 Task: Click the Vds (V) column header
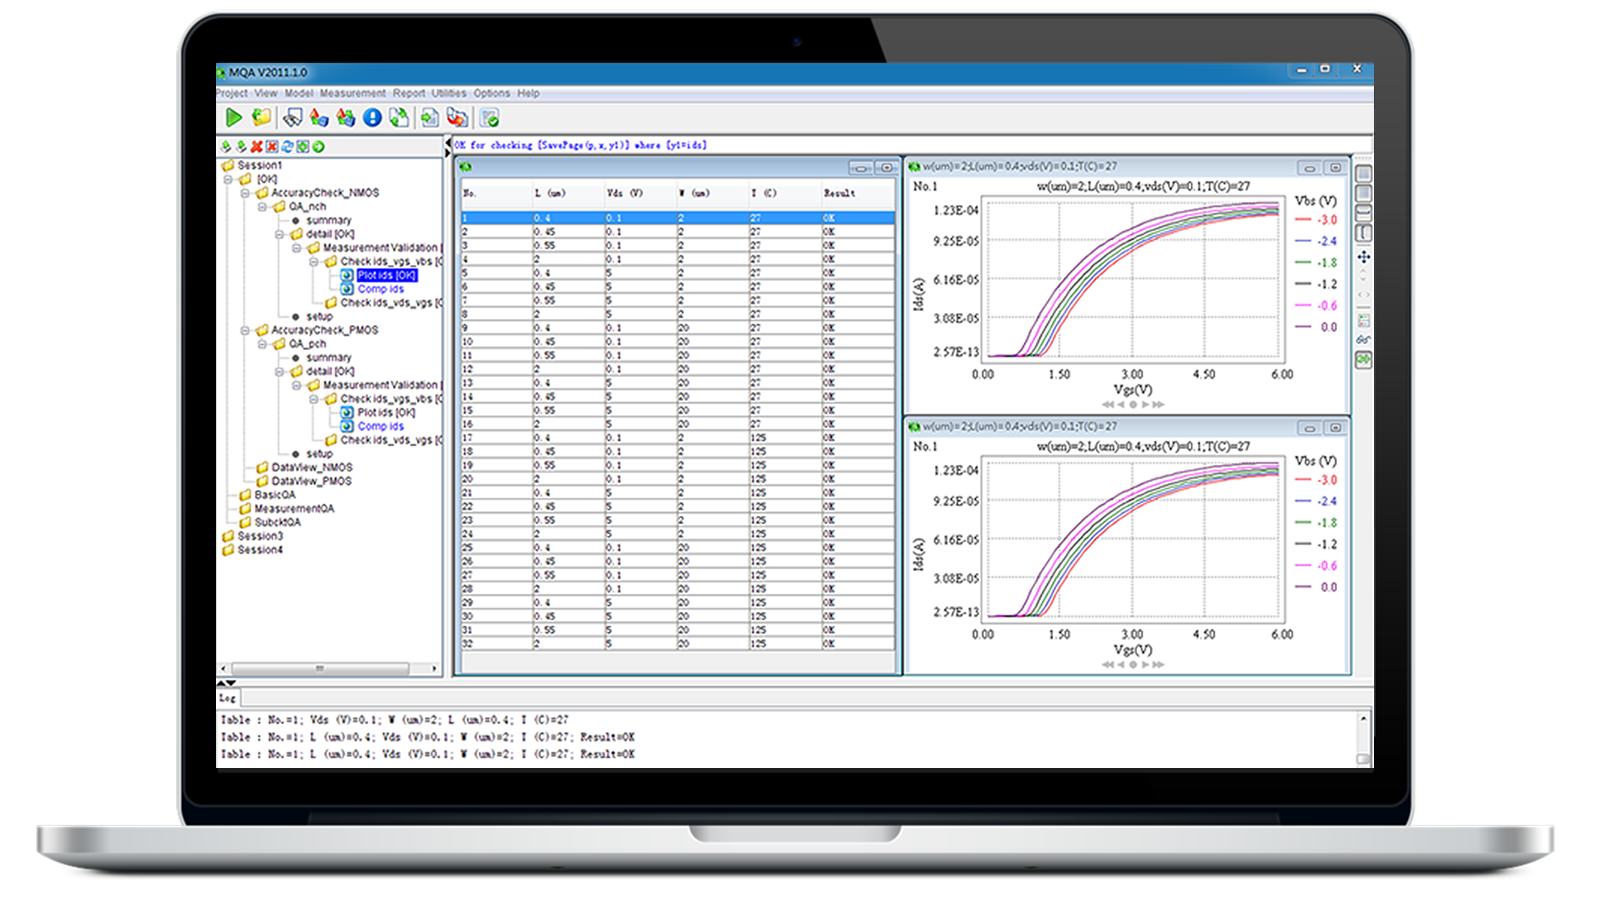[x=640, y=193]
